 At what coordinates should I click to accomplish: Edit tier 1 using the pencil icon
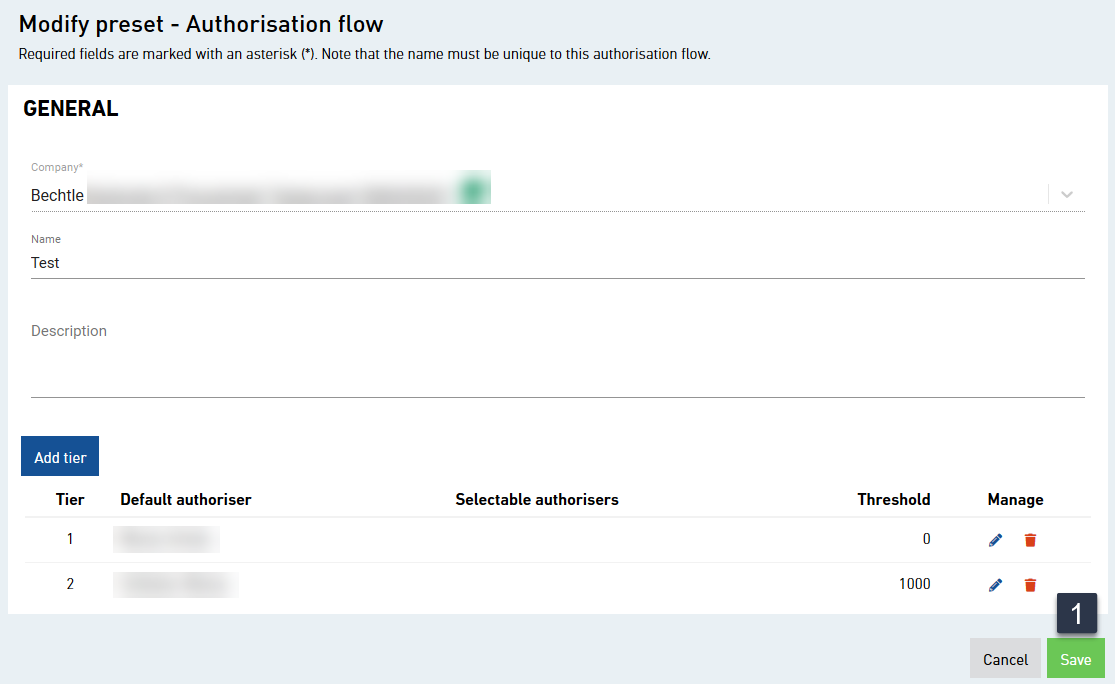(995, 539)
